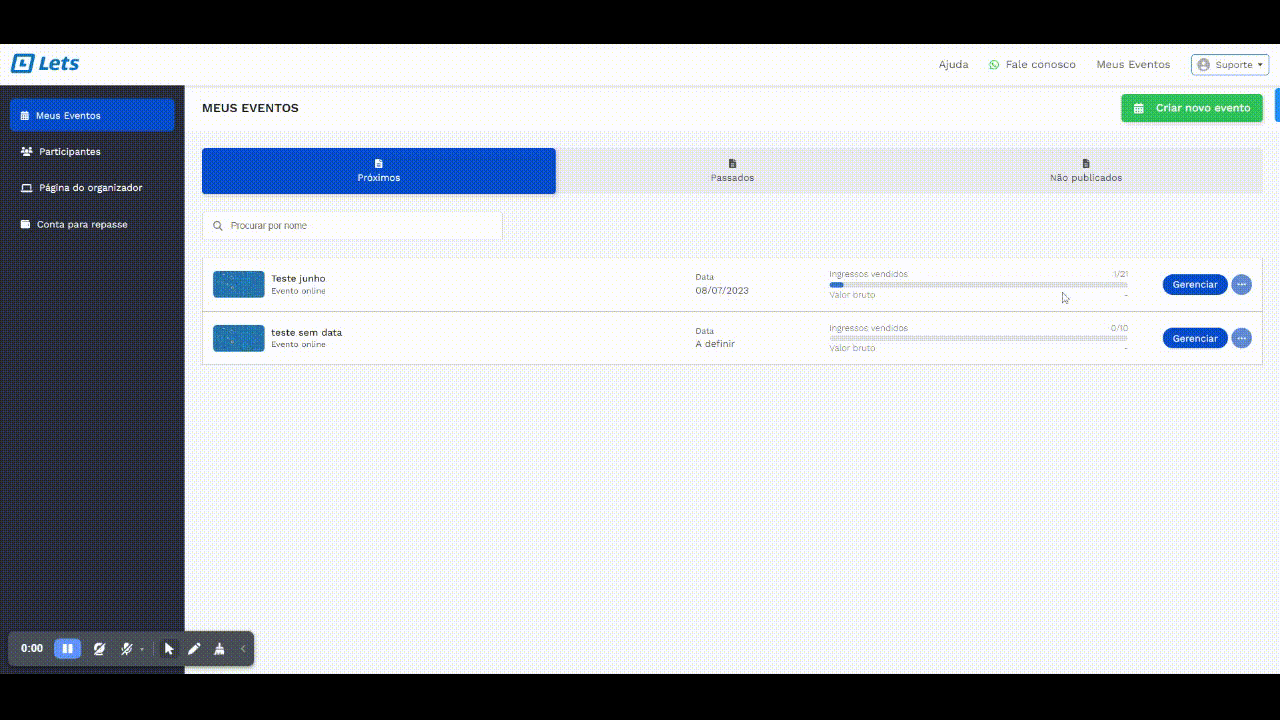Click the Lets logo
1280x720 pixels.
(45, 64)
